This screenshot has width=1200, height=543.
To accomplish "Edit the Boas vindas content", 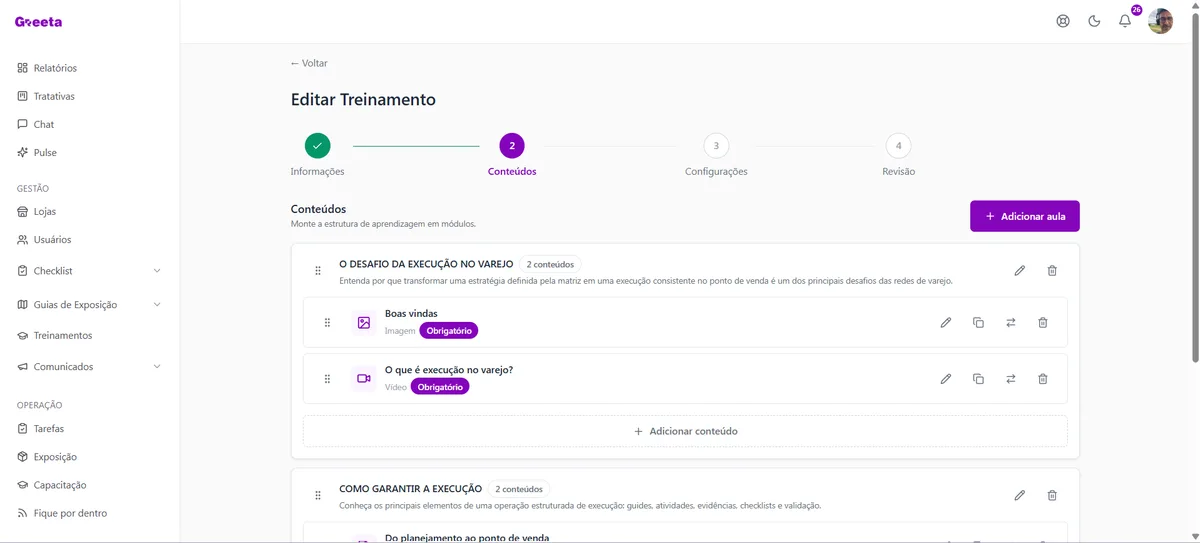I will 946,323.
